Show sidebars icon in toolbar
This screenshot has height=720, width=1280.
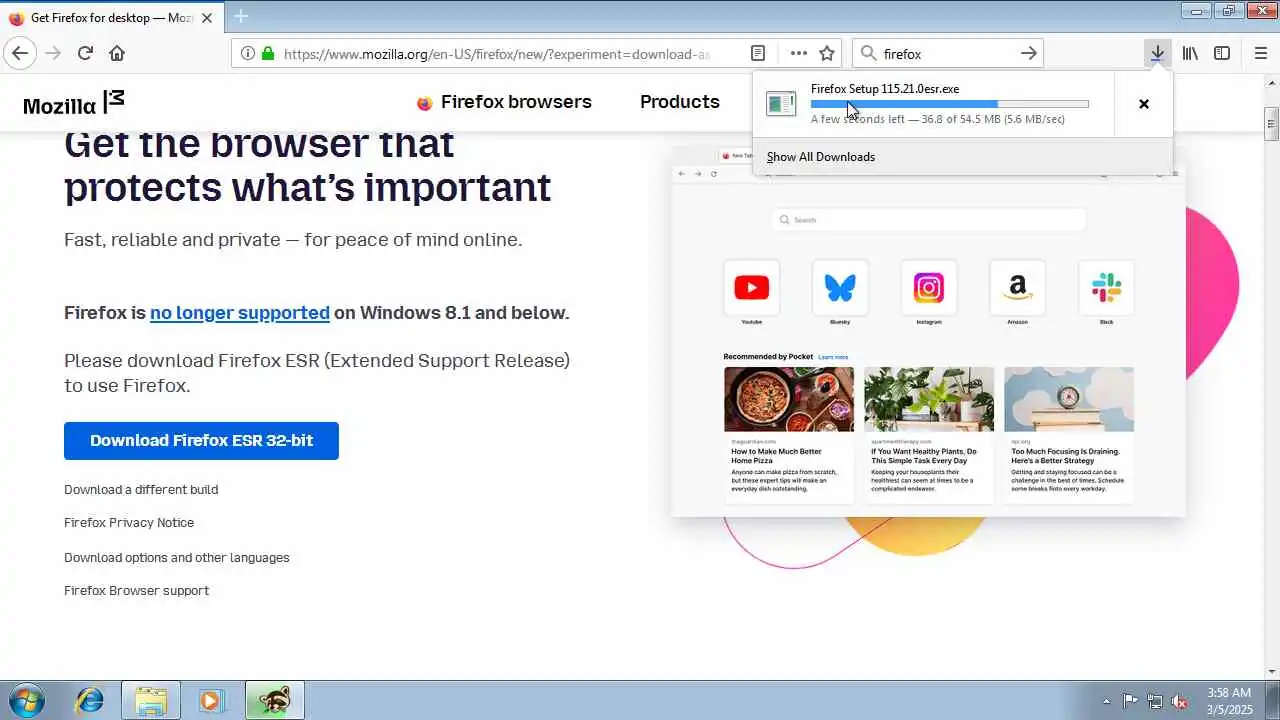click(x=1222, y=53)
